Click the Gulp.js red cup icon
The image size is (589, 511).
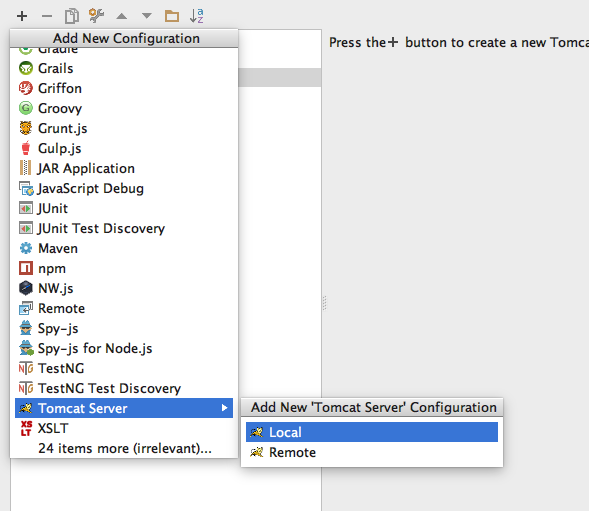26,148
